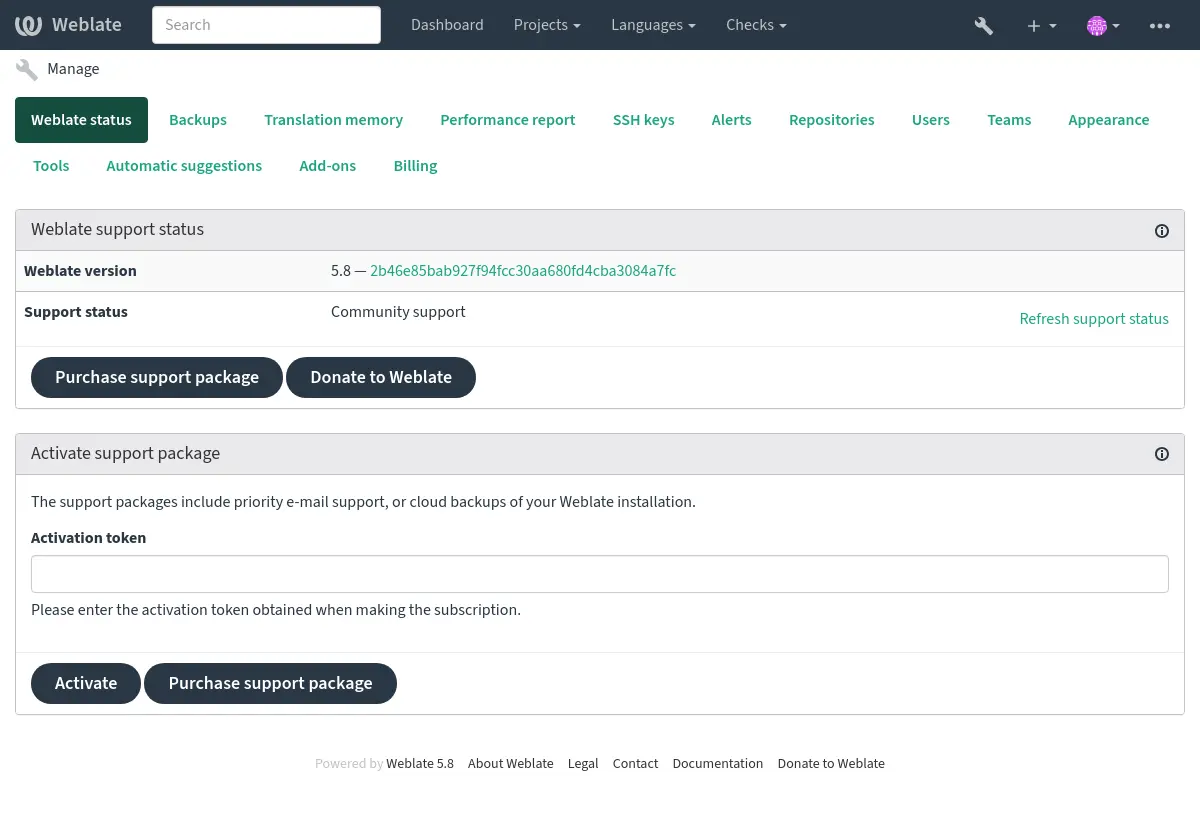Click Donate to Weblate in the footer
Viewport: 1200px width, 823px height.
tap(831, 763)
